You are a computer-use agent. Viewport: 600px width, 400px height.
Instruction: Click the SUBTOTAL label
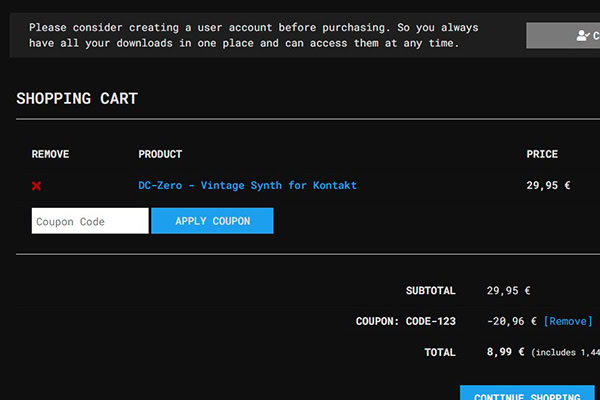click(x=430, y=291)
